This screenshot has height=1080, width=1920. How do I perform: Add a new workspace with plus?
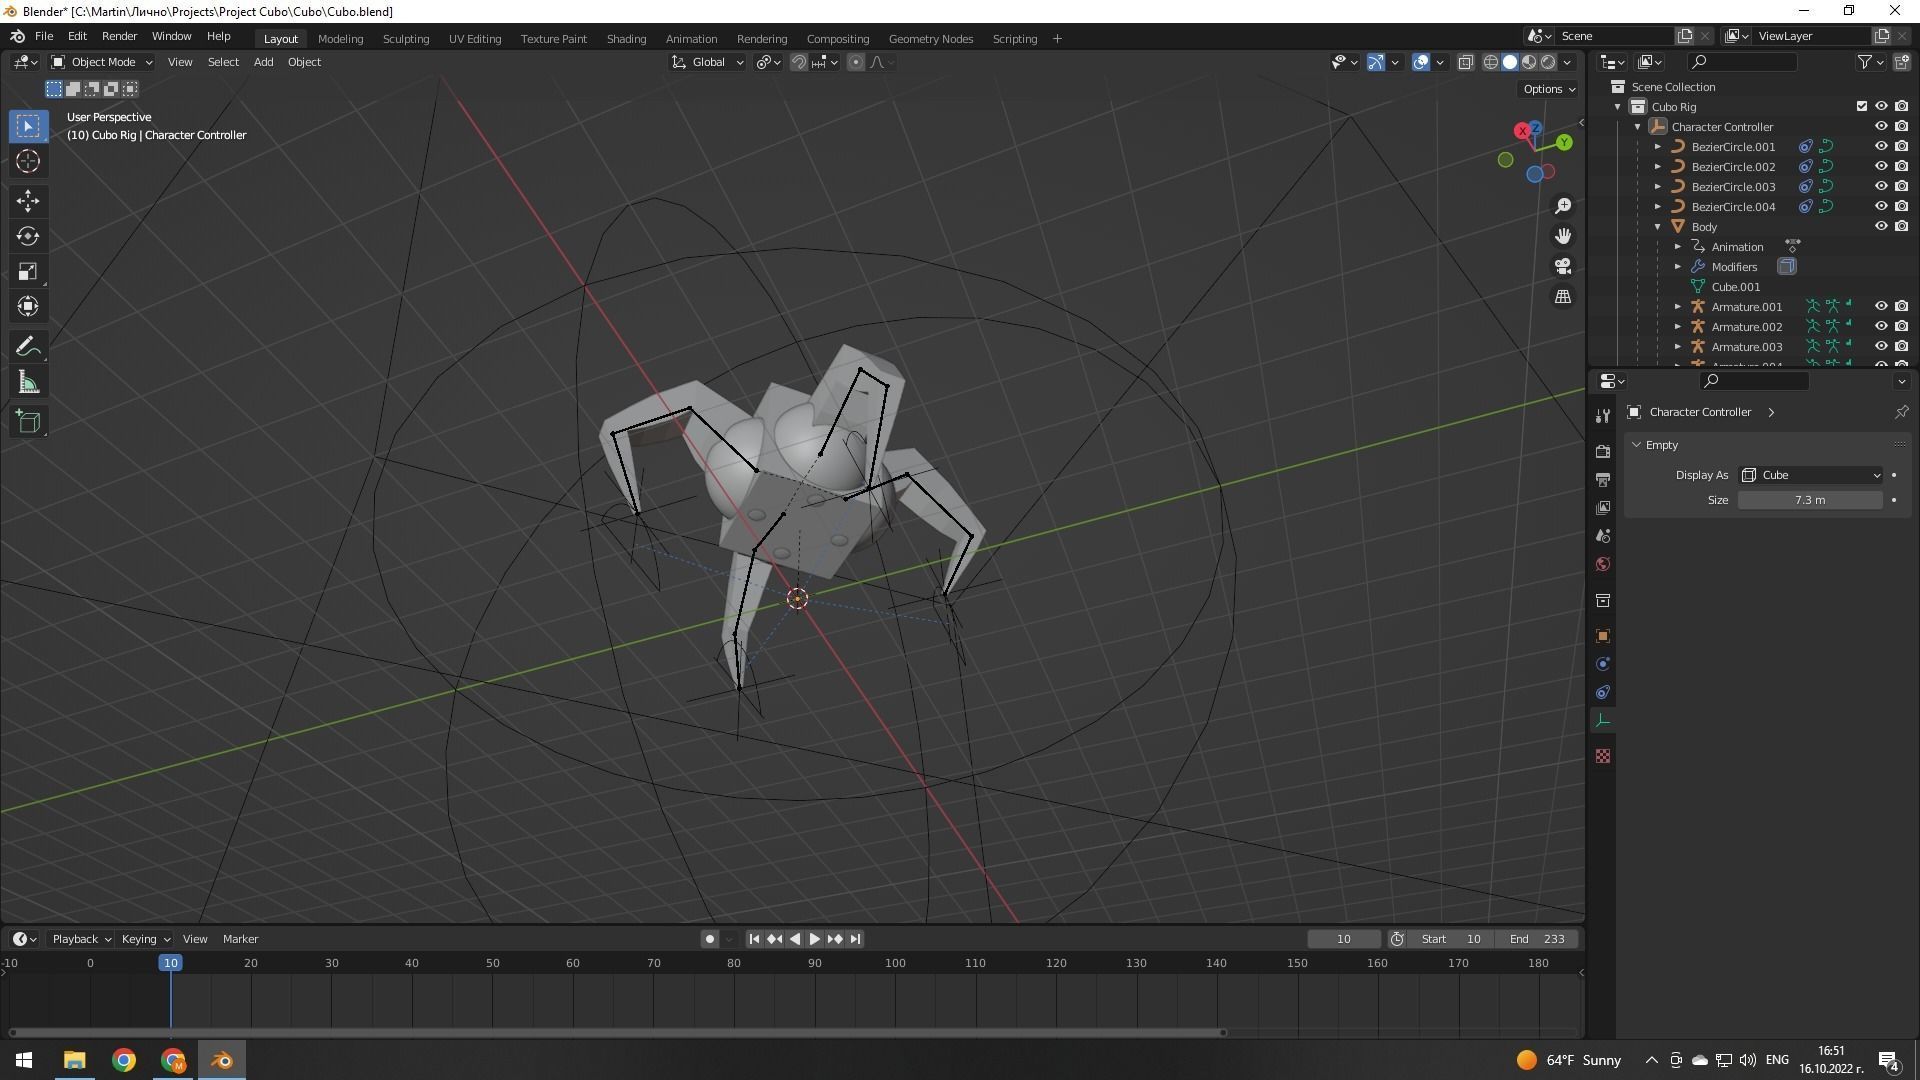(x=1057, y=39)
